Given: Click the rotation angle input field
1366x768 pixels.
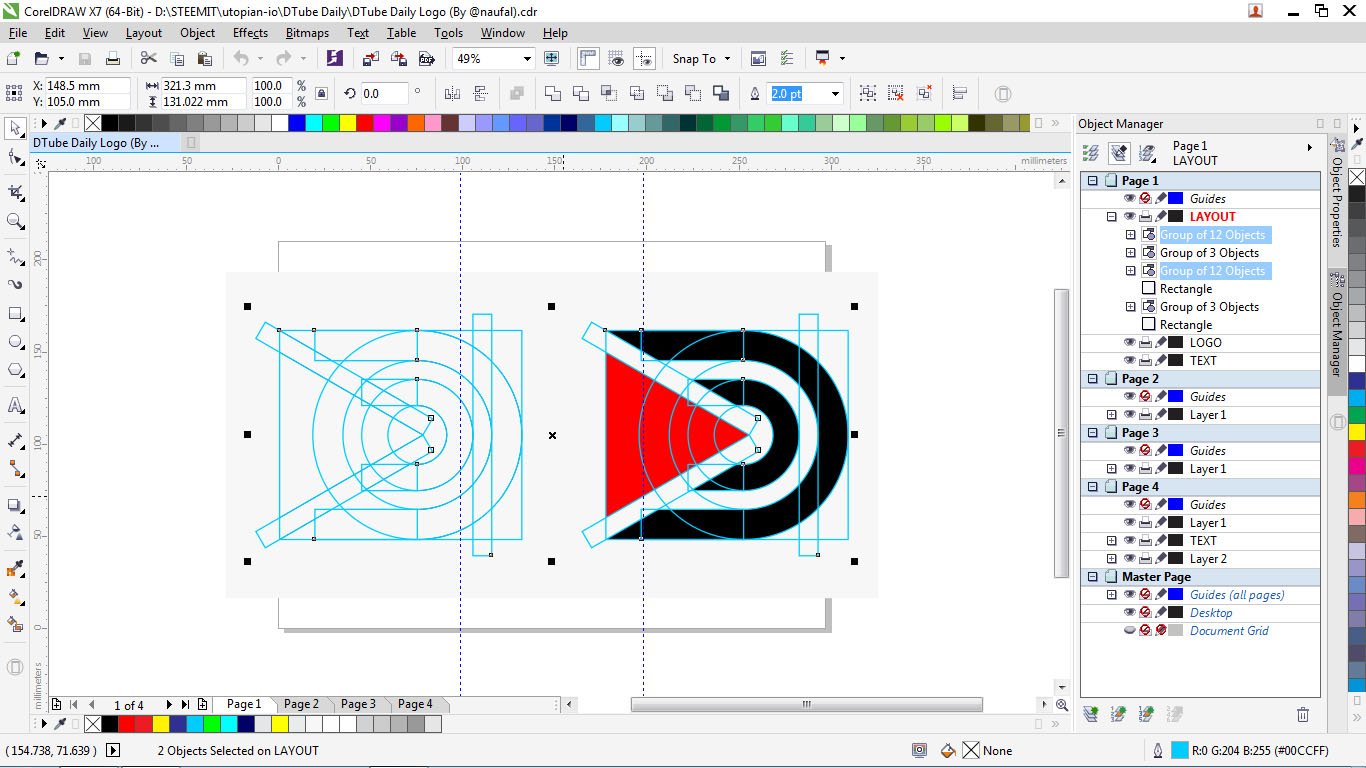Looking at the screenshot, I should (x=384, y=93).
